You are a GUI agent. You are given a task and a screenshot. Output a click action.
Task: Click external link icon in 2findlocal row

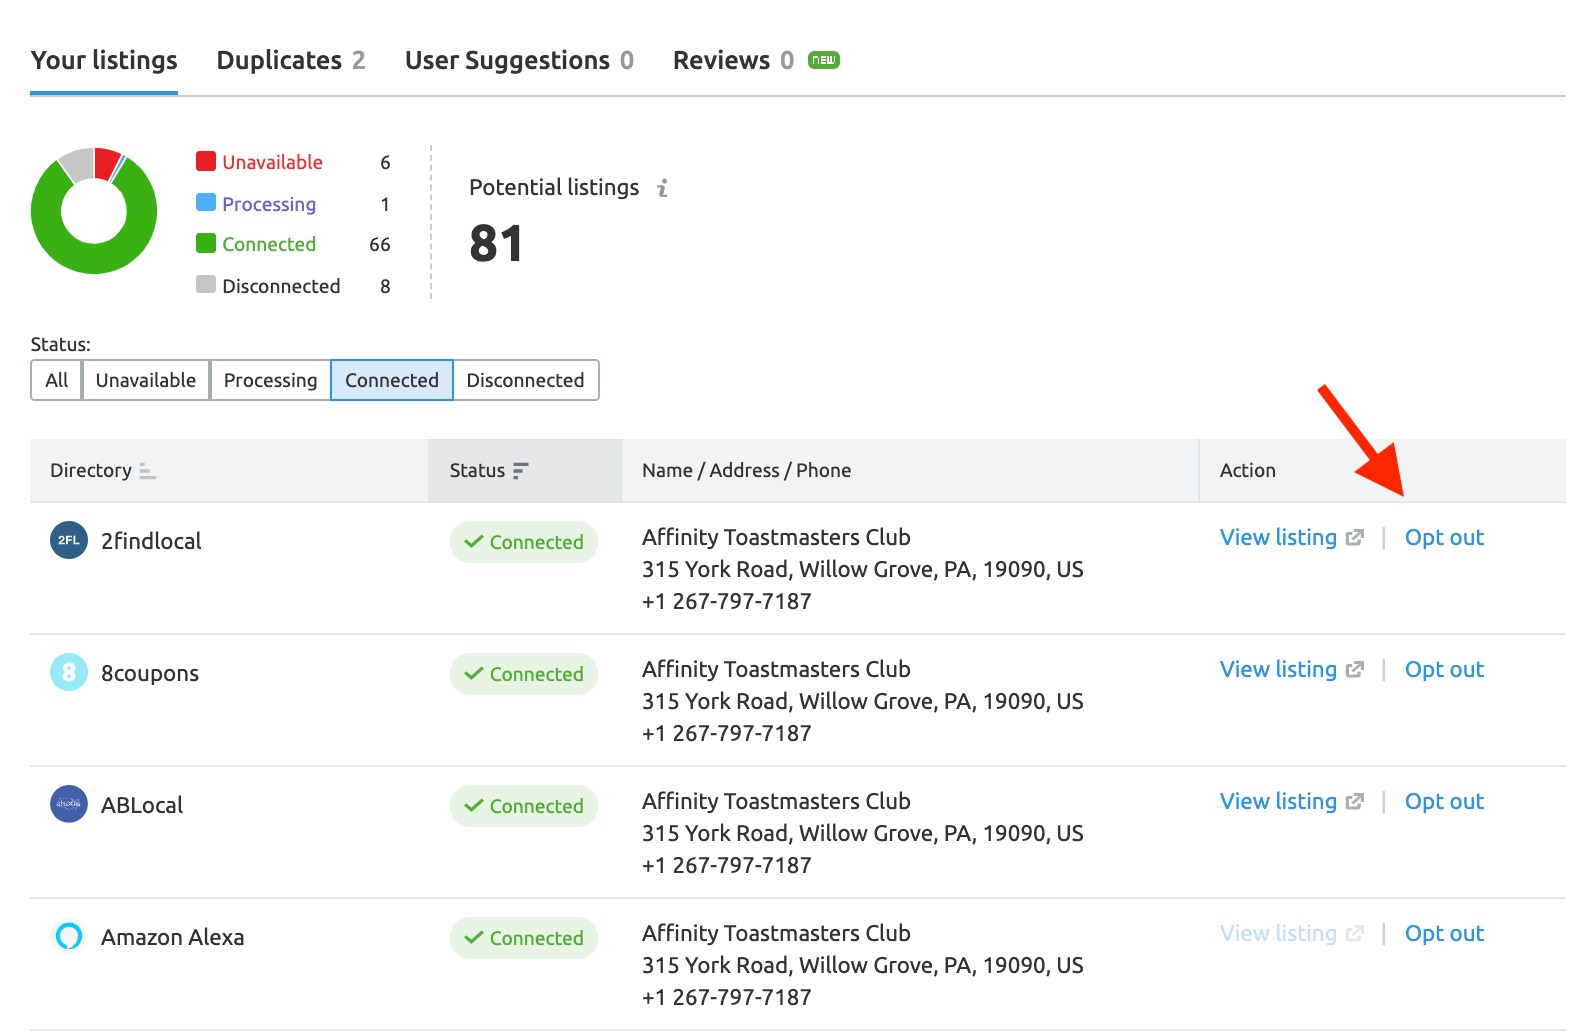pyautogui.click(x=1355, y=537)
